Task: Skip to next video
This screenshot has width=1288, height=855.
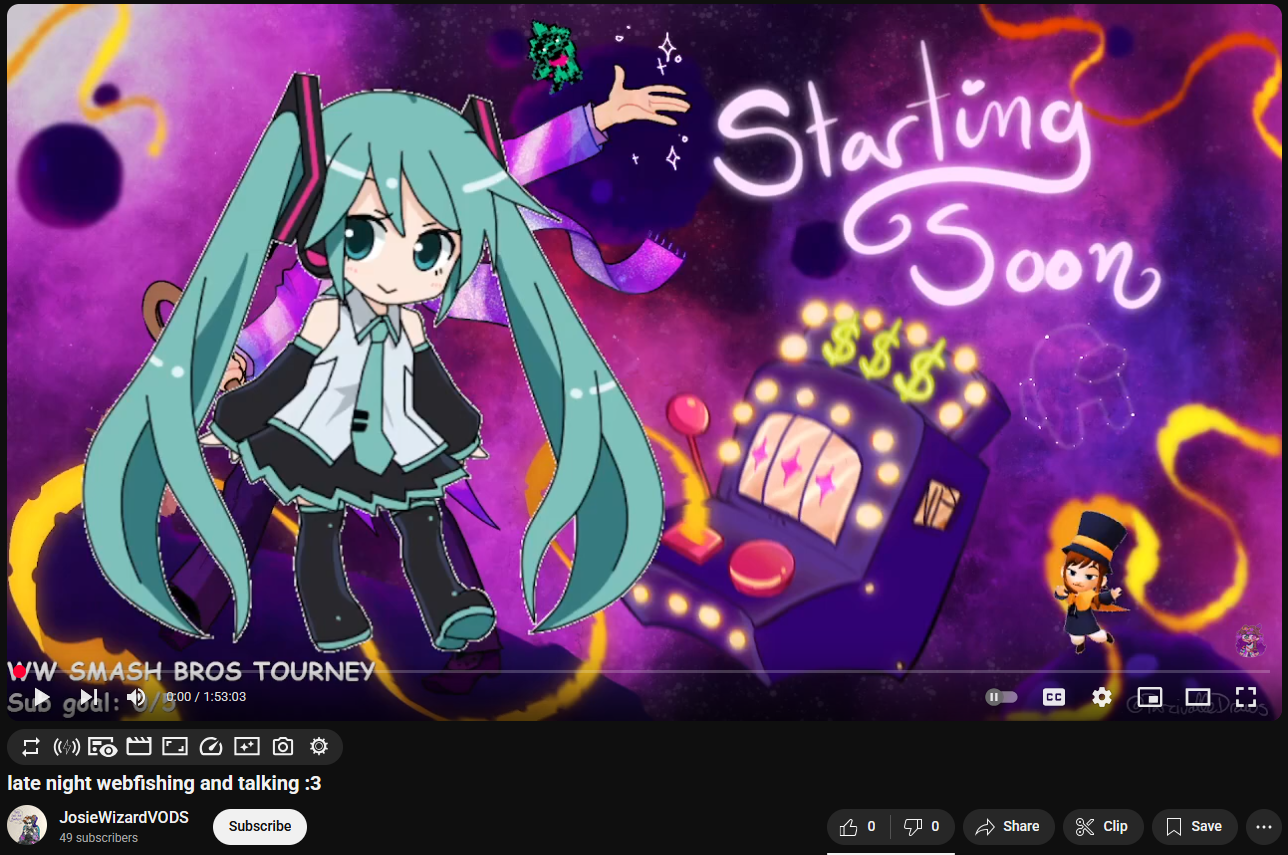Action: [89, 697]
